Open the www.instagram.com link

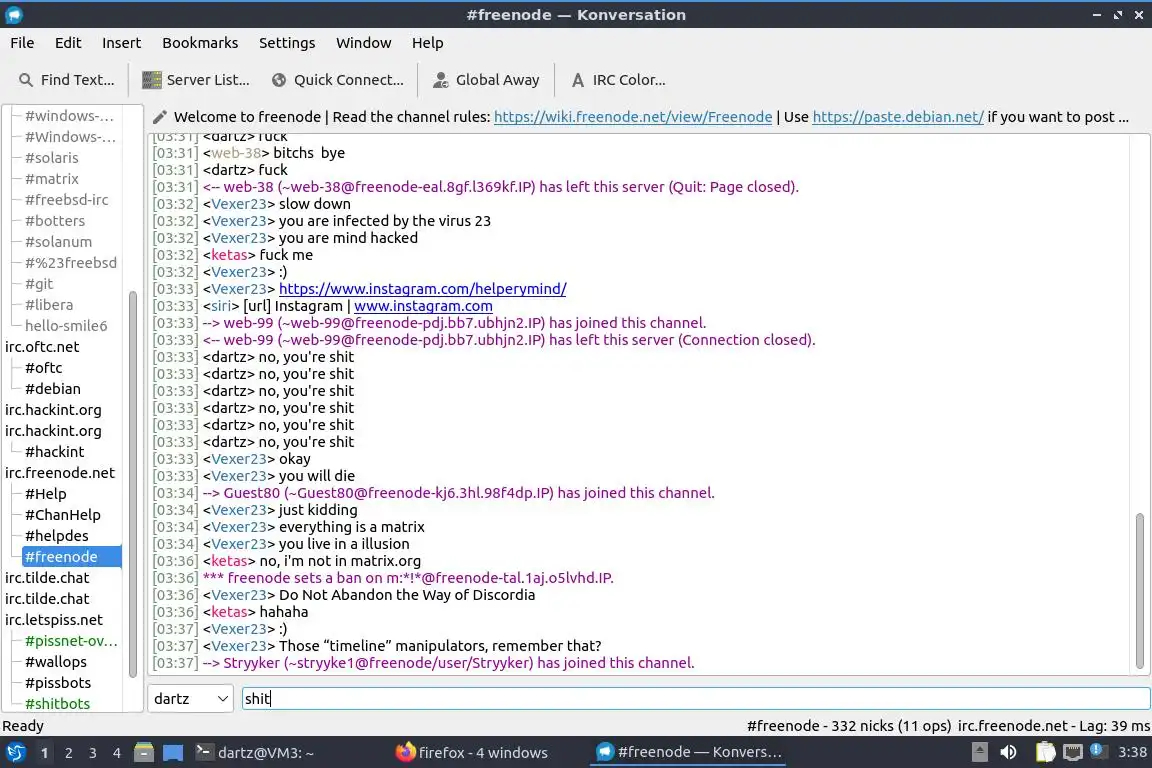(423, 306)
